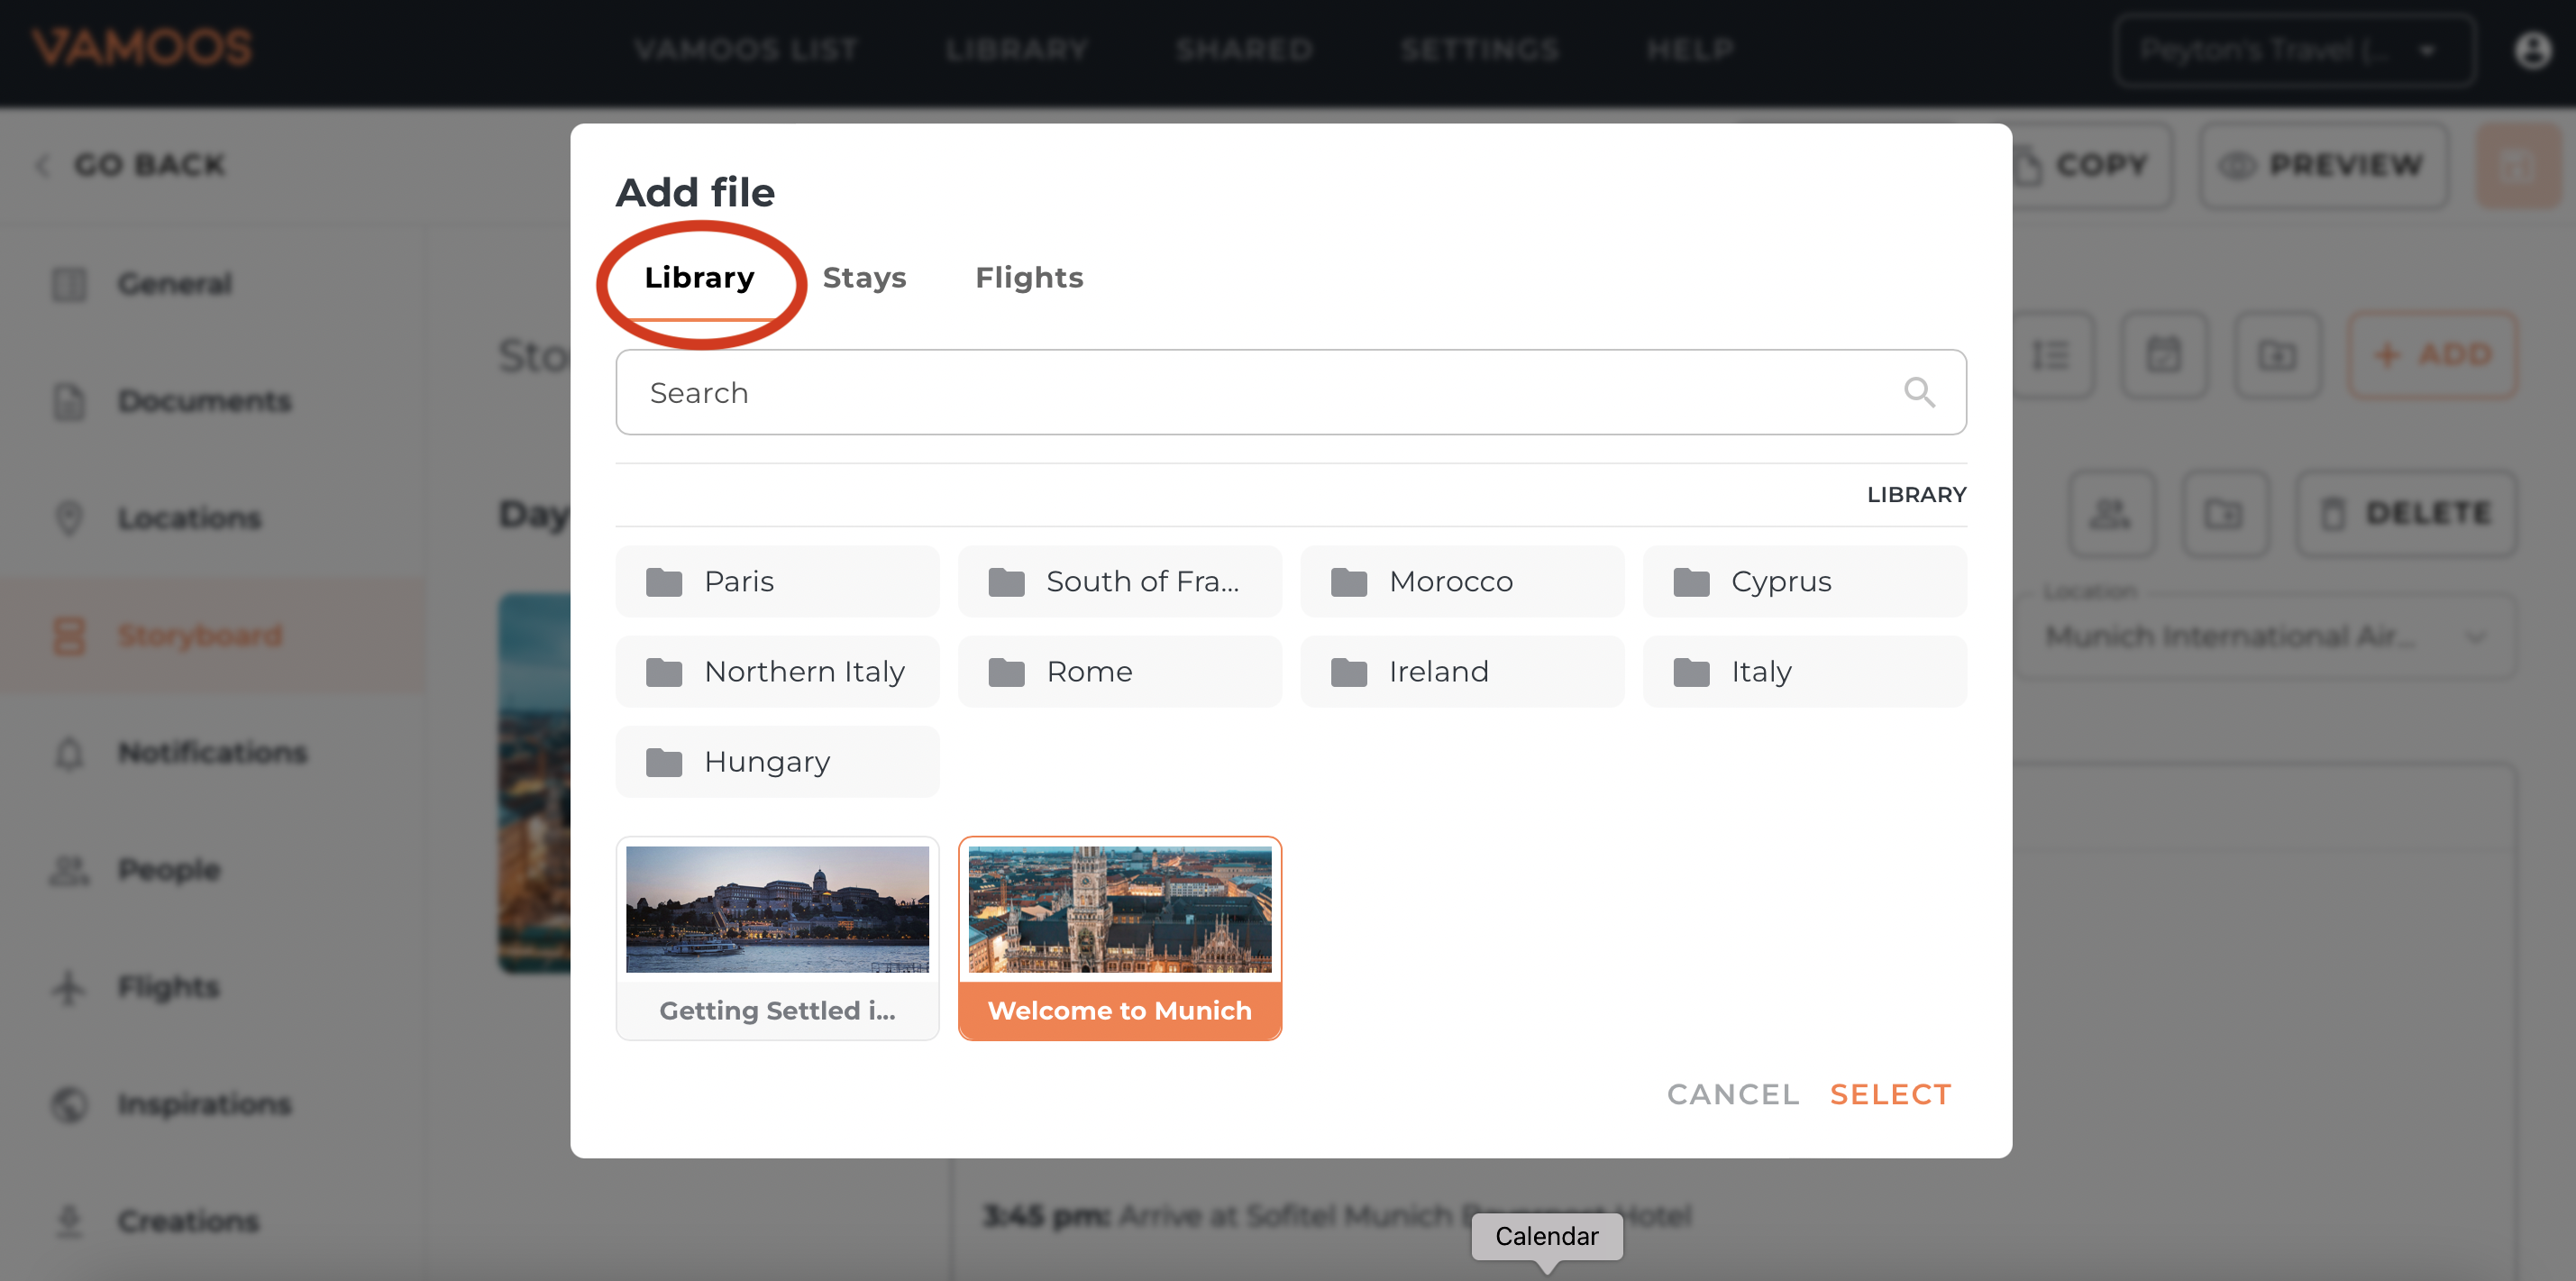Click the search magnifier icon

click(x=1918, y=392)
